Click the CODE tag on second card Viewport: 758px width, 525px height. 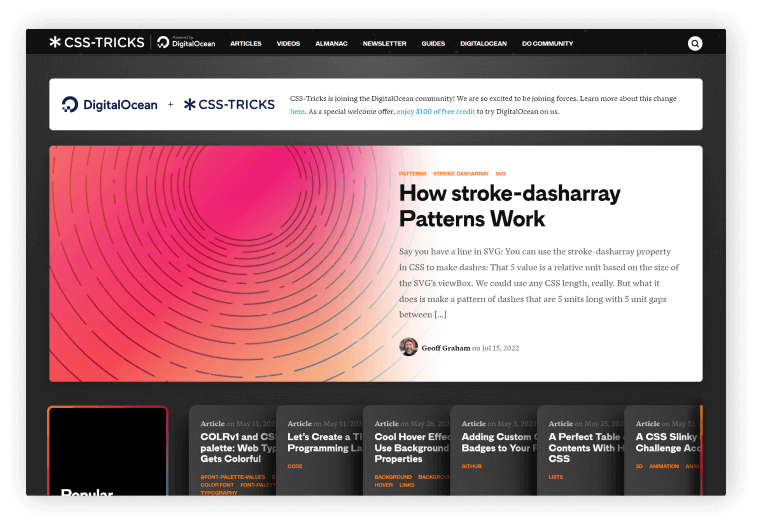tap(295, 467)
